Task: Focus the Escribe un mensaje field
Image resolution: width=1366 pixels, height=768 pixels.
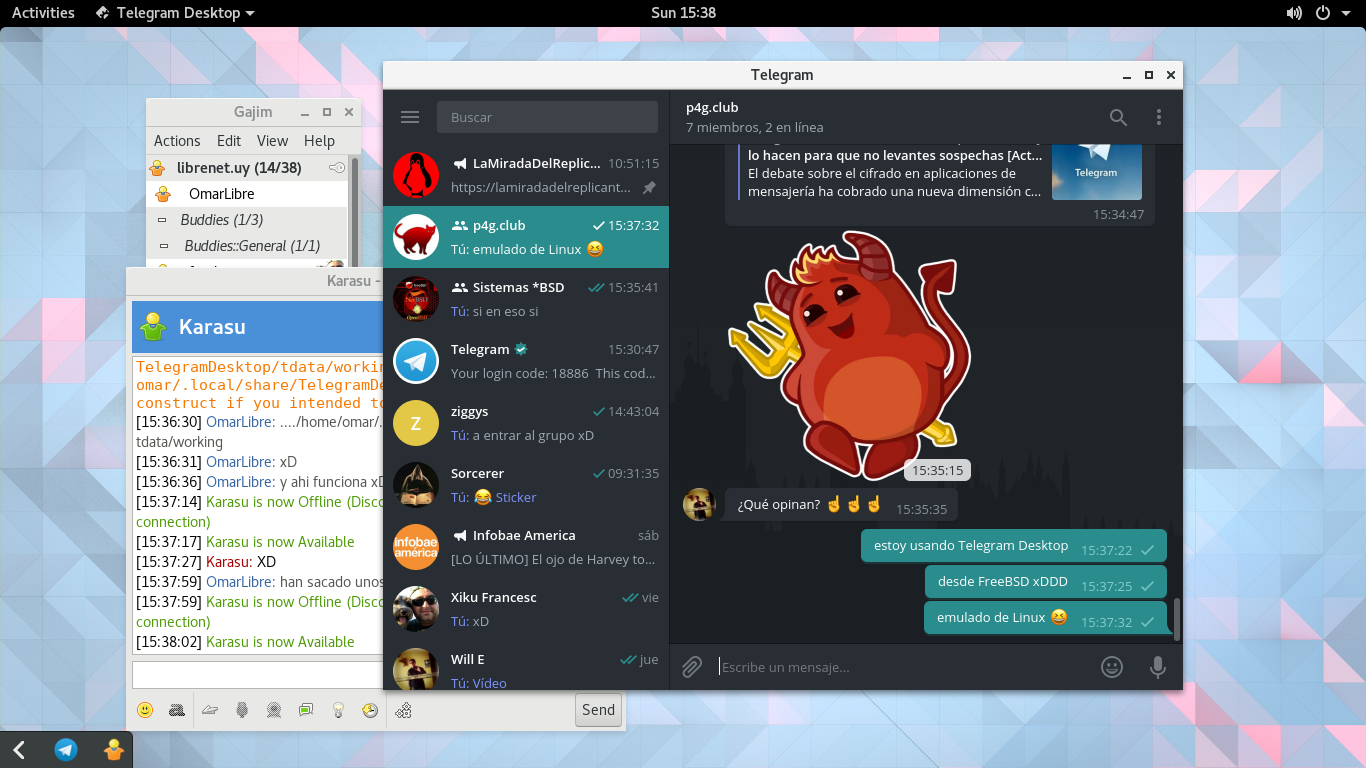Action: coord(900,667)
